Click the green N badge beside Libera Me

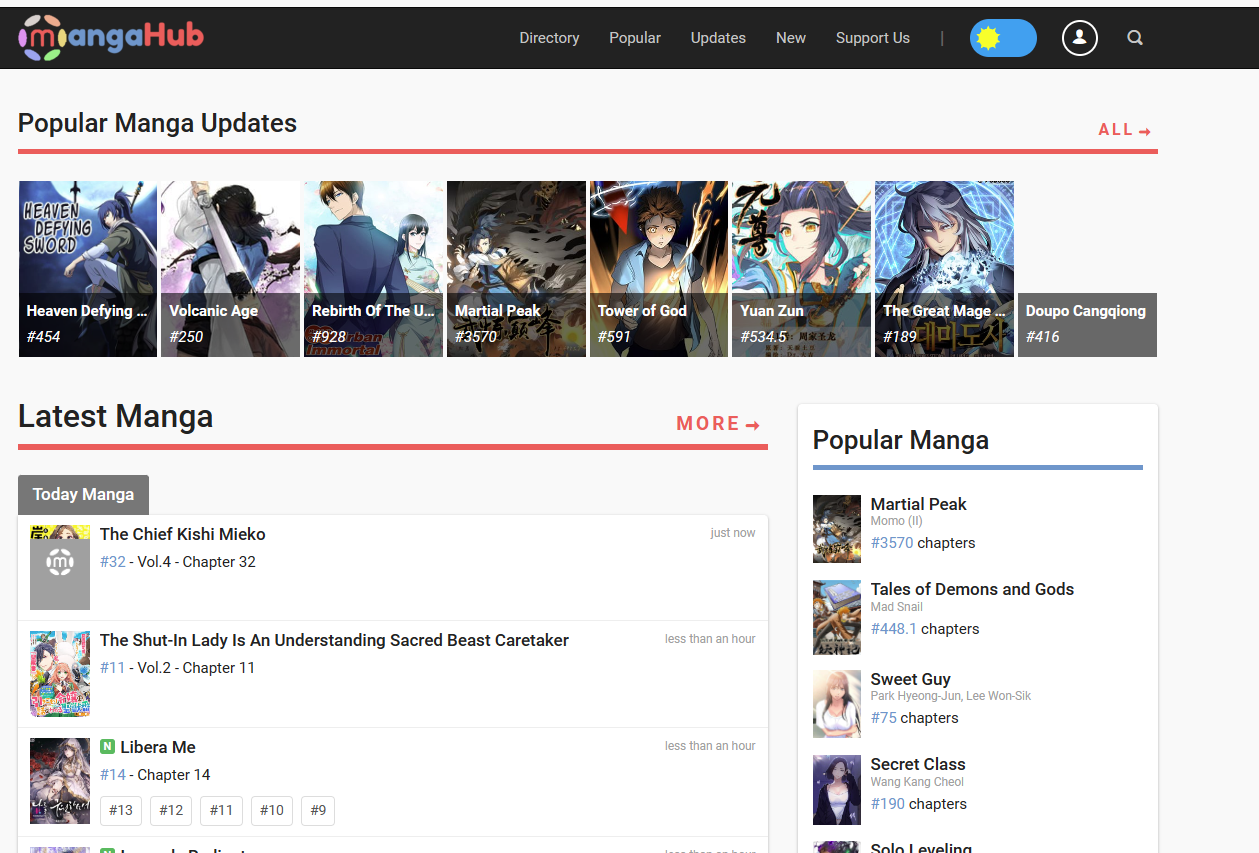pos(107,746)
